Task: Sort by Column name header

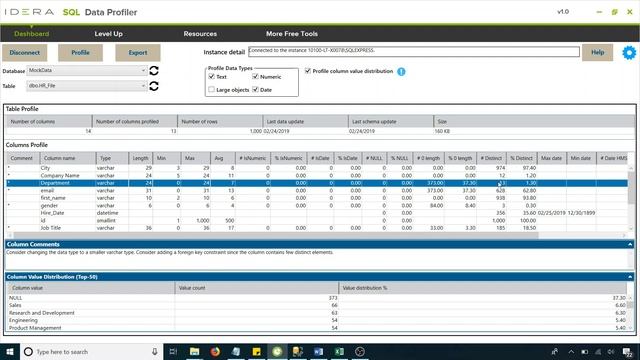Action: tap(67, 158)
